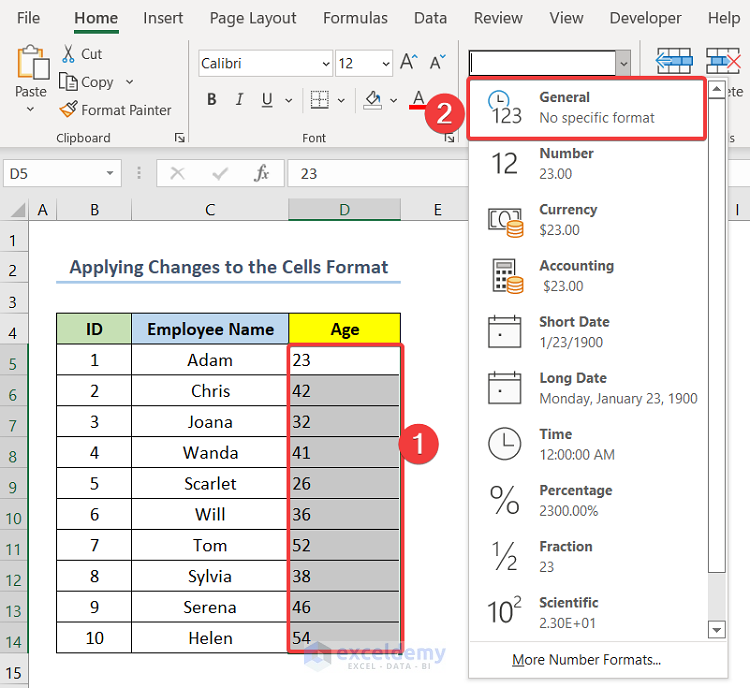Click the Increase Font Size icon
This screenshot has width=750, height=688.
coord(408,63)
